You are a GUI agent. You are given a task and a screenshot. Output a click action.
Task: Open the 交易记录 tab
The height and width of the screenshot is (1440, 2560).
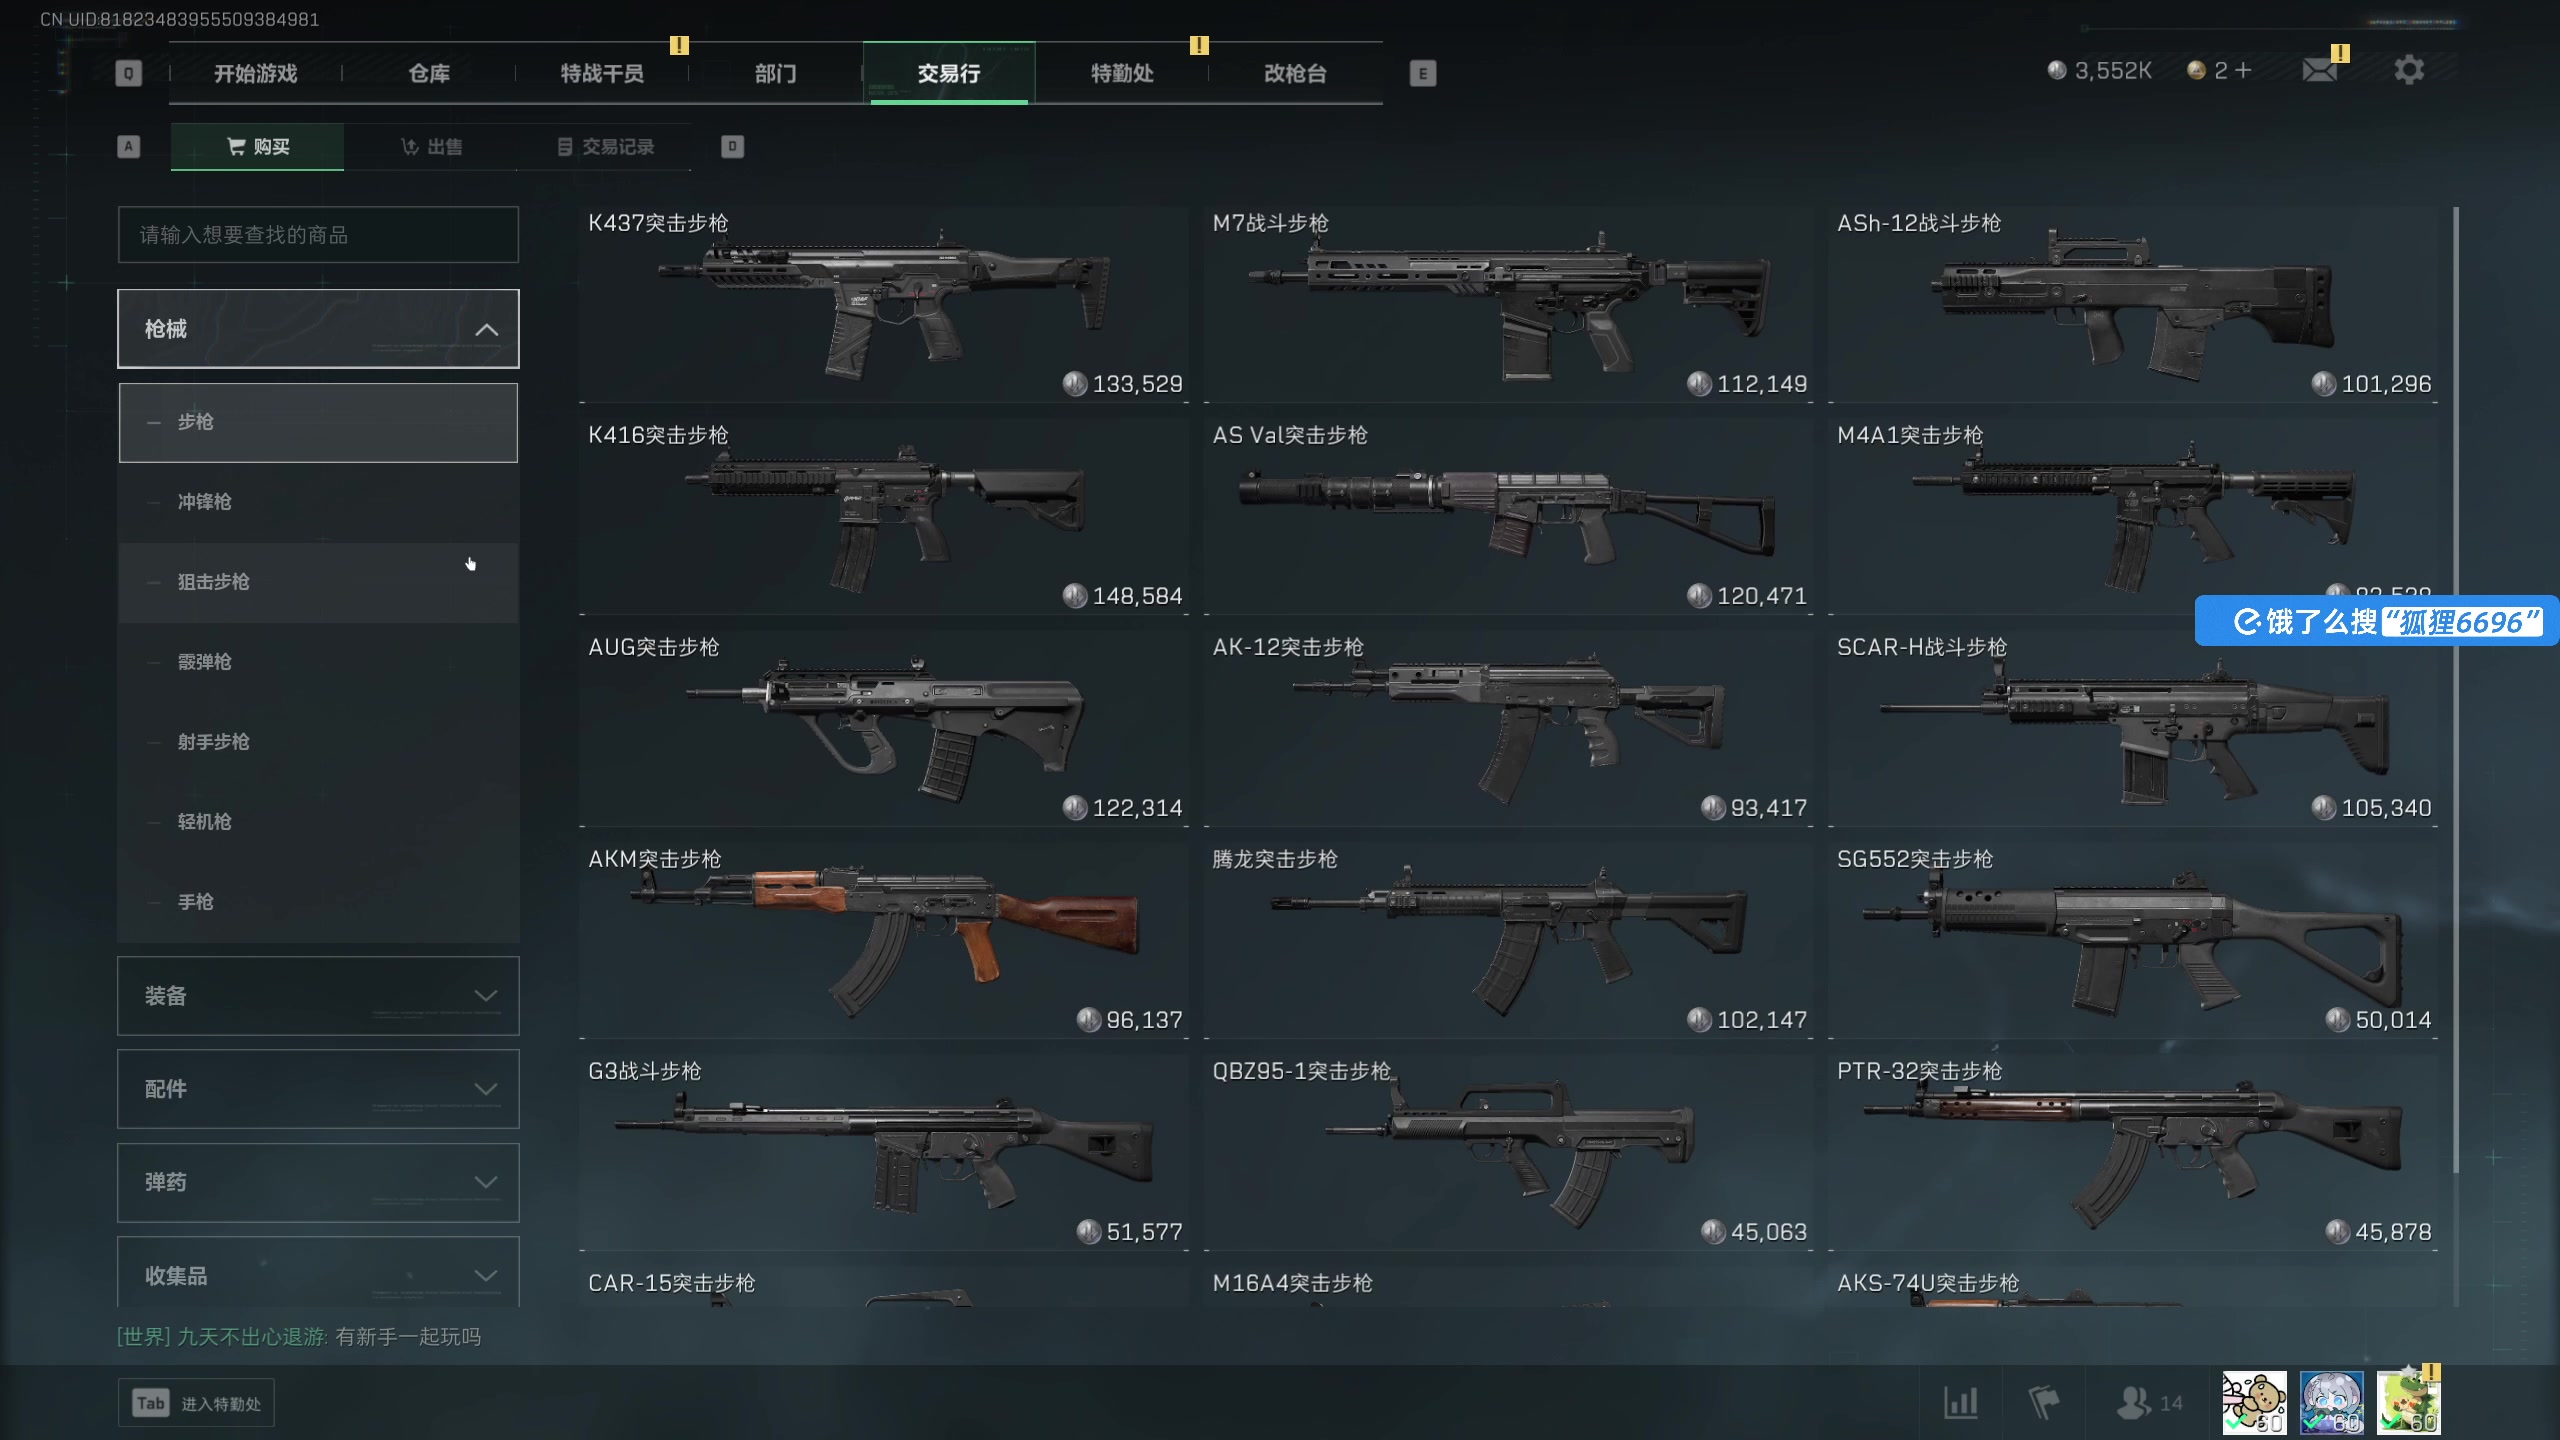(605, 147)
